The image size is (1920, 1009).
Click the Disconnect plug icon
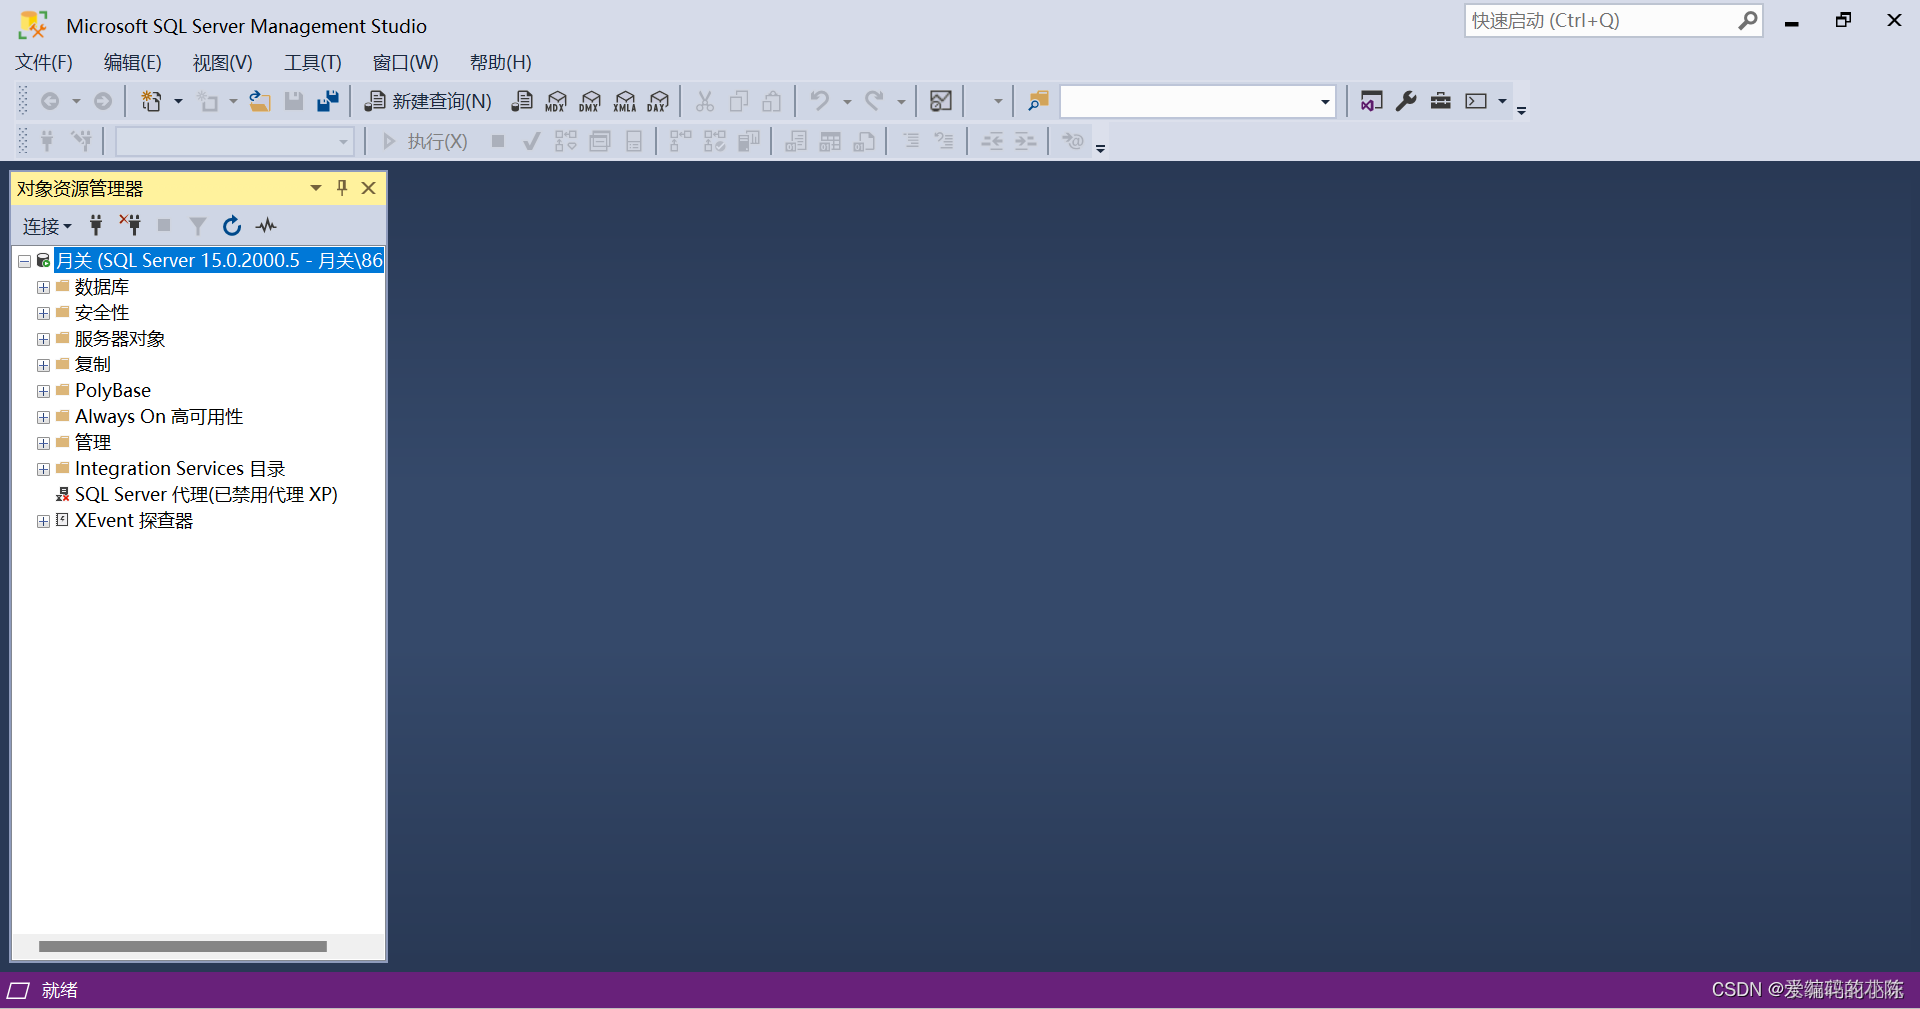[130, 225]
